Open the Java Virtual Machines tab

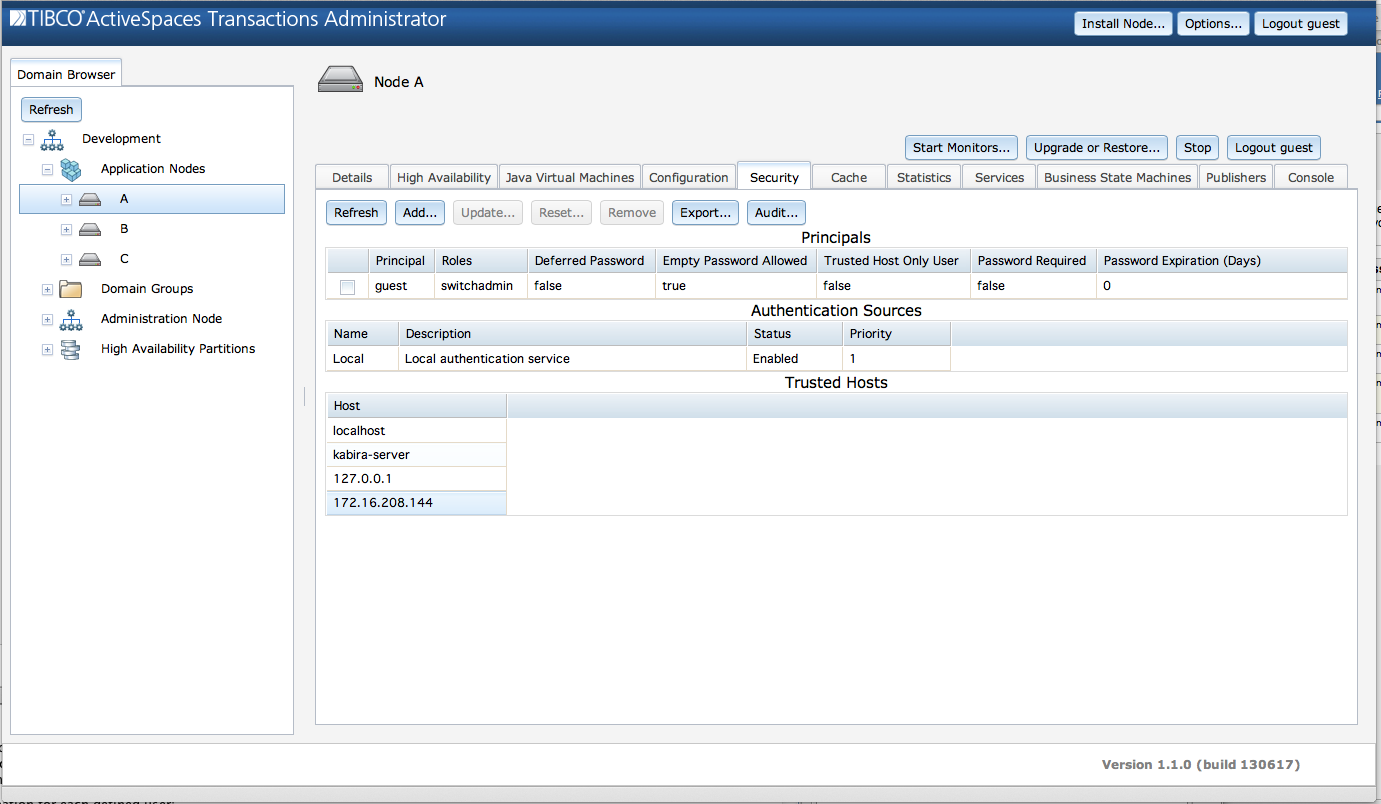pos(569,177)
